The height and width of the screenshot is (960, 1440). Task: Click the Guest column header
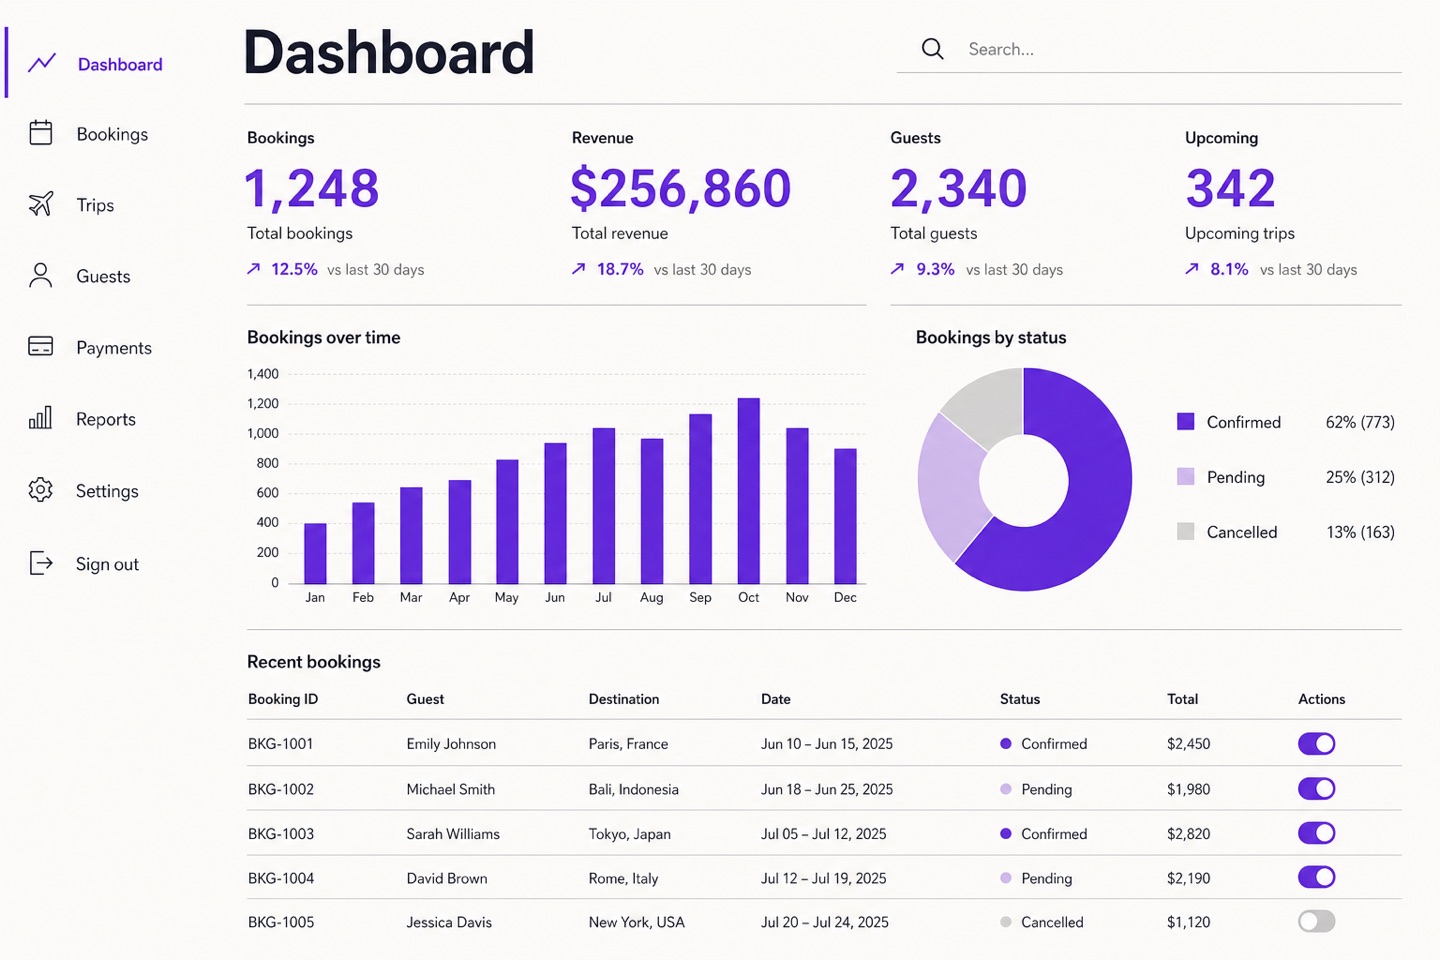[425, 699]
